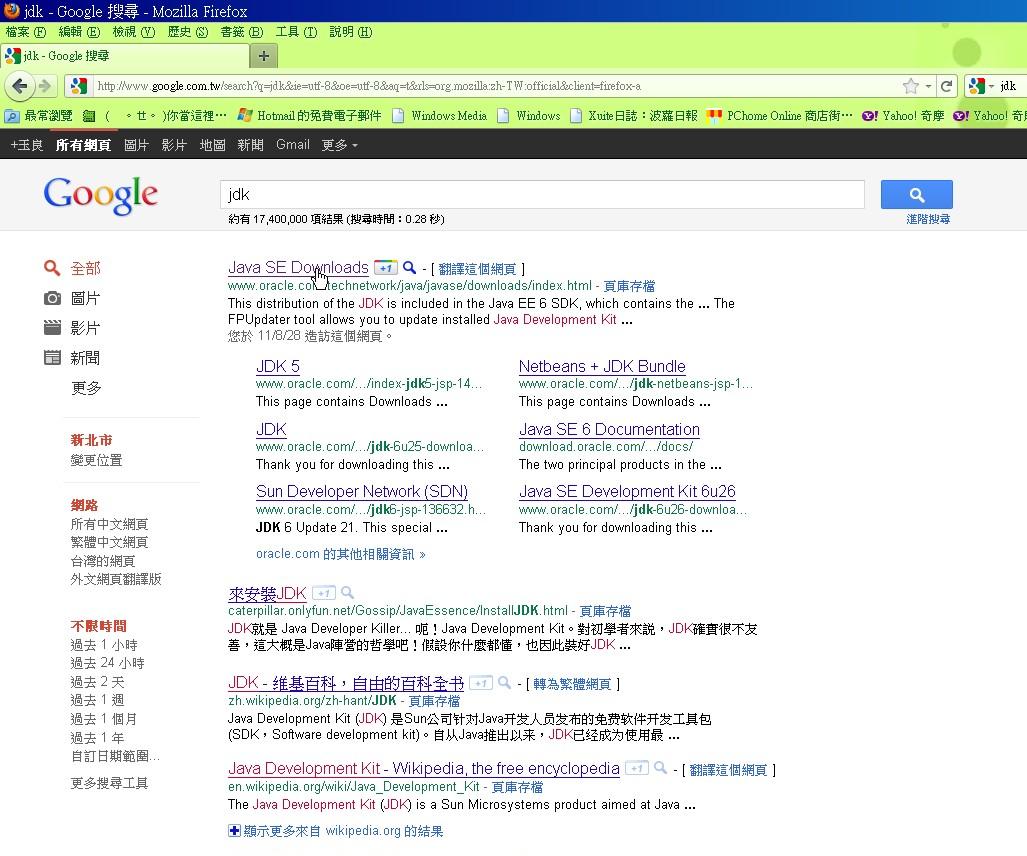Open the Java SE 6 Documentation sitelink
Screen dimensions: 1027x856
pyautogui.click(x=609, y=429)
